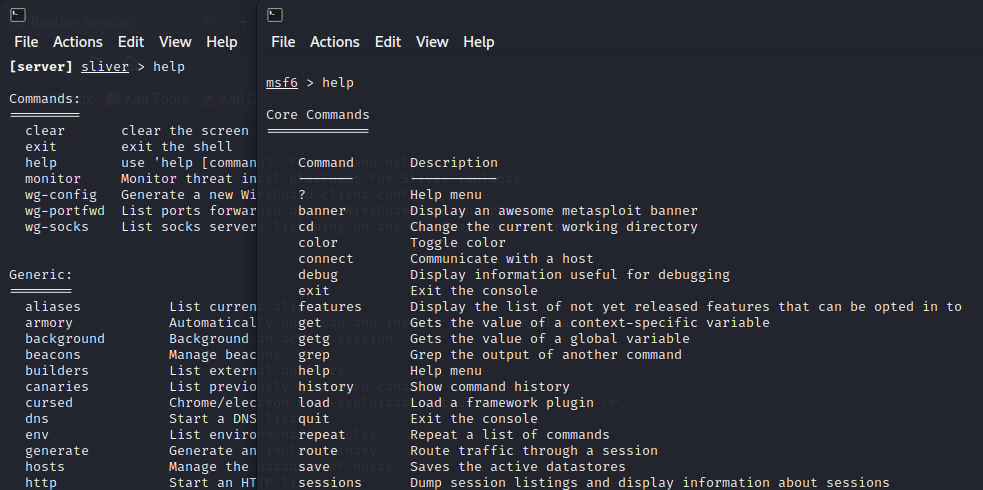Click 'Show command history' description text

click(x=490, y=387)
